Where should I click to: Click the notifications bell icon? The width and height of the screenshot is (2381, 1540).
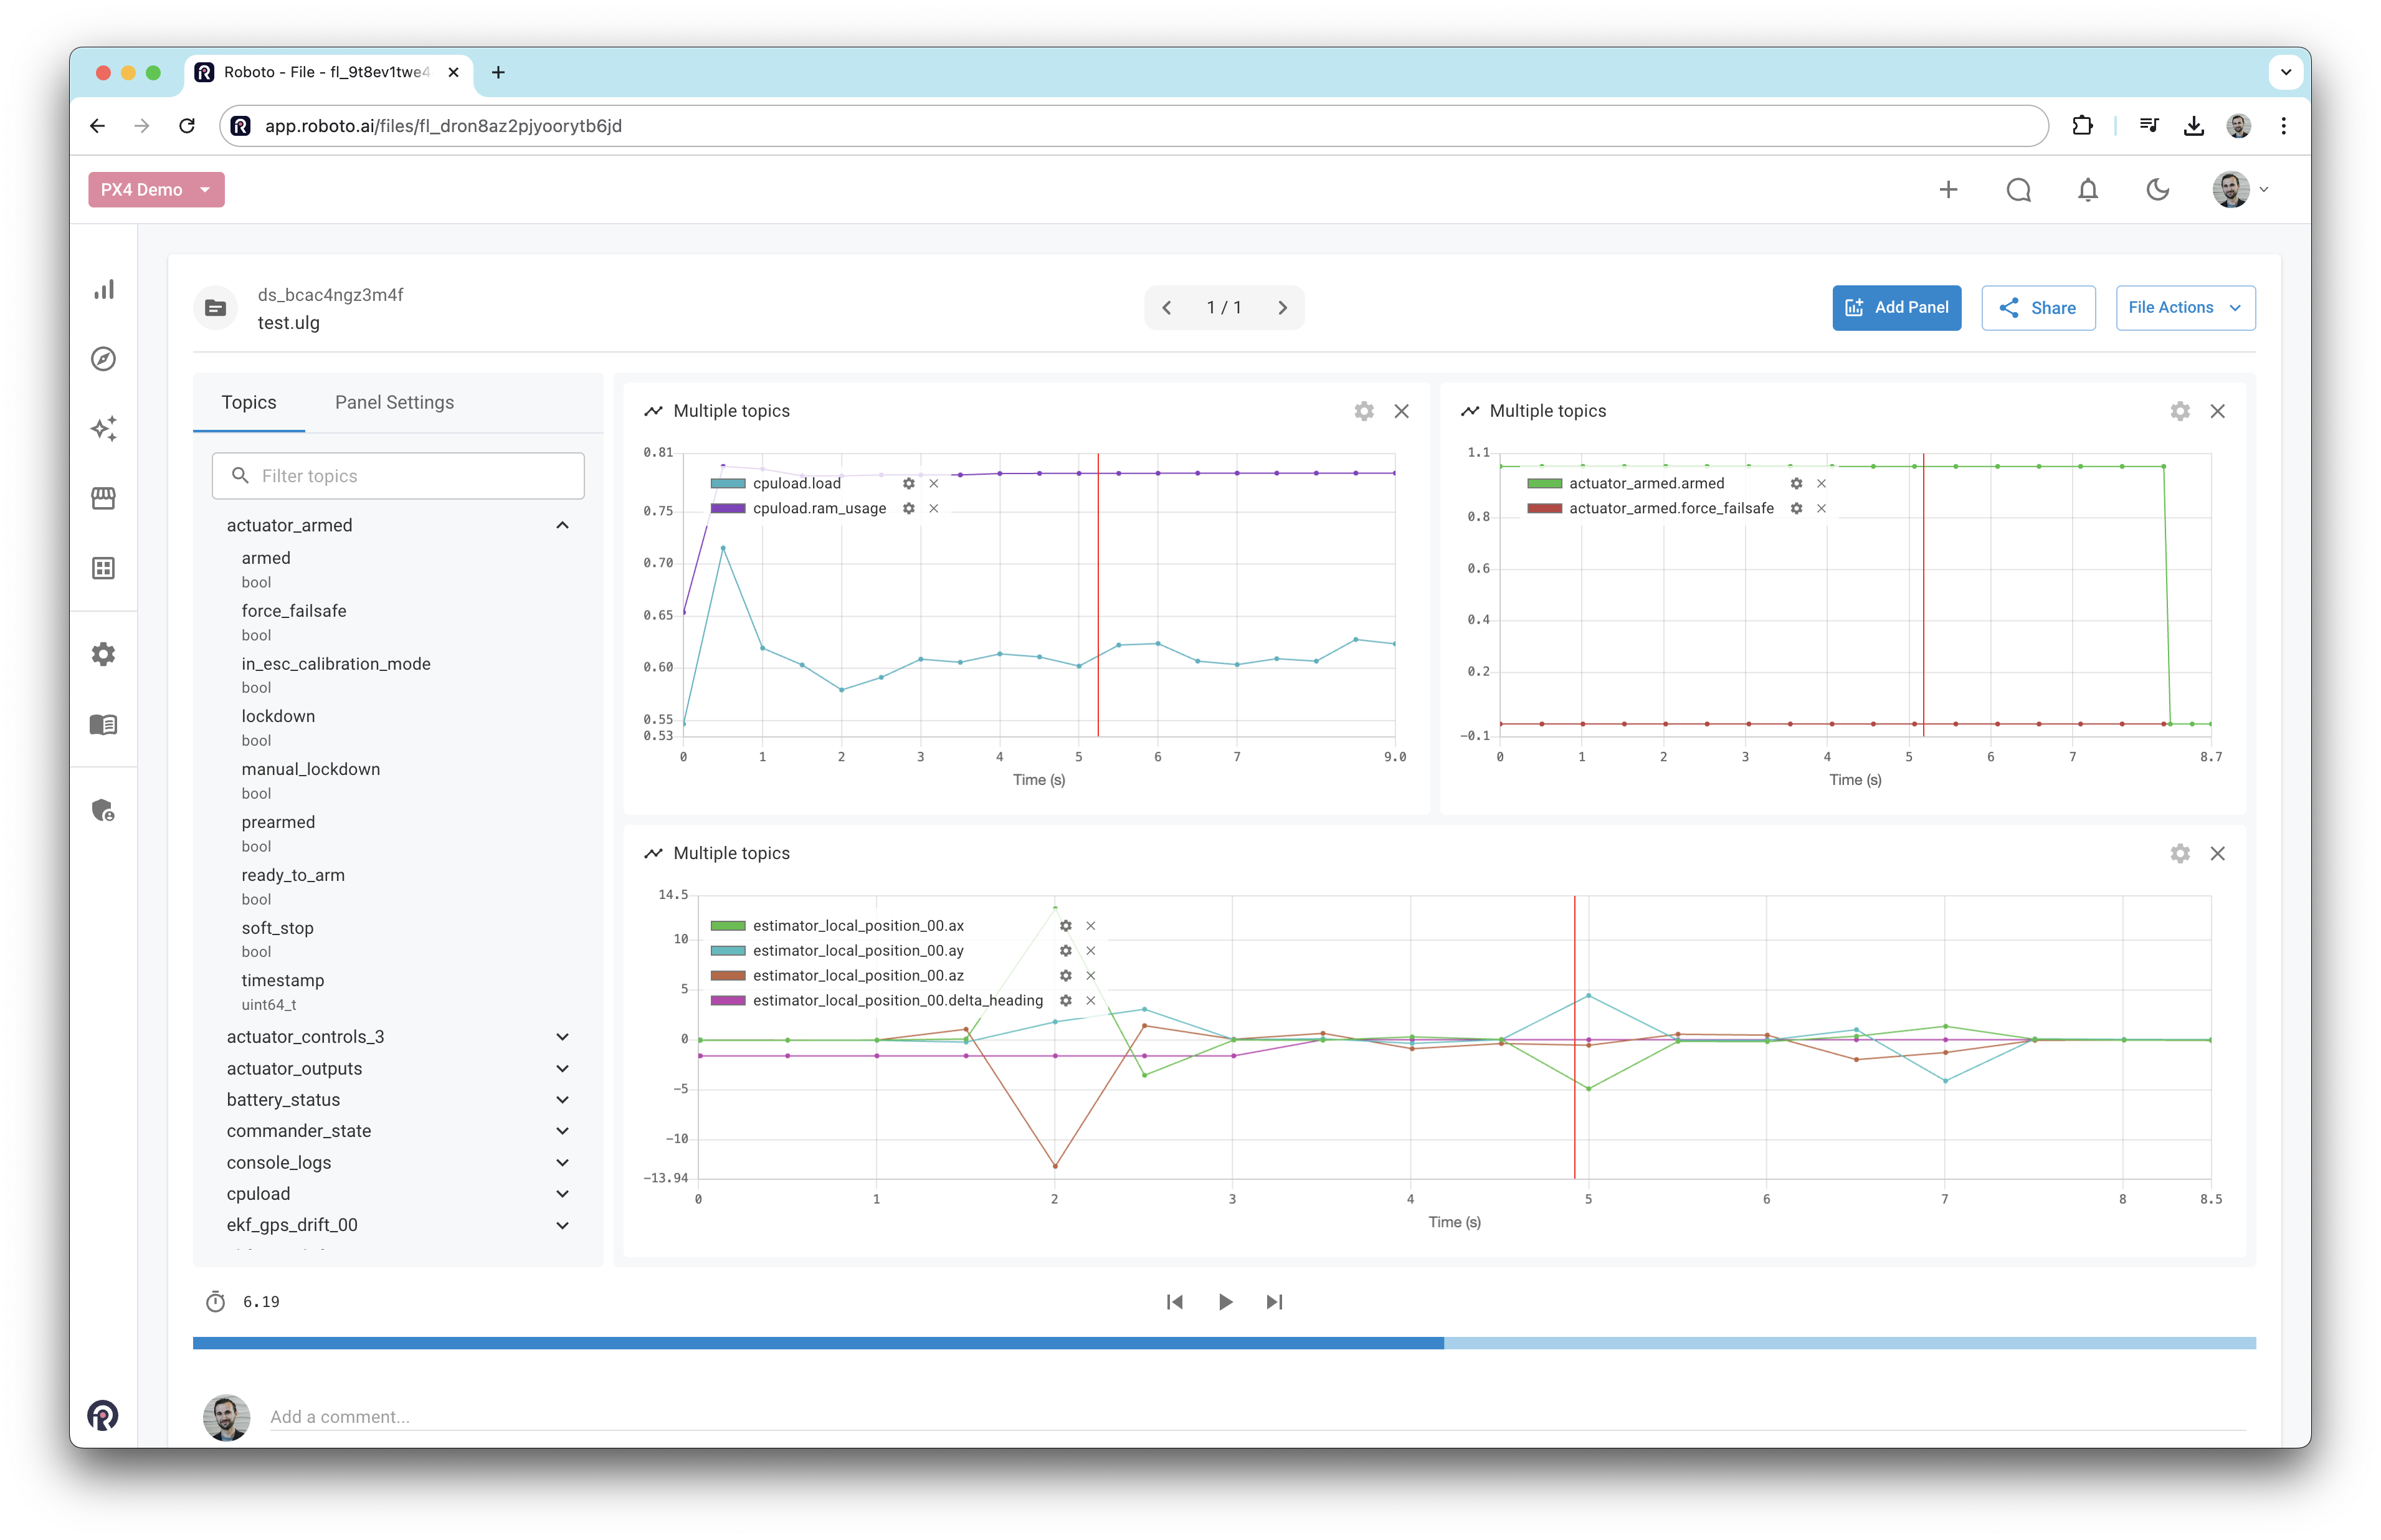pyautogui.click(x=2087, y=190)
